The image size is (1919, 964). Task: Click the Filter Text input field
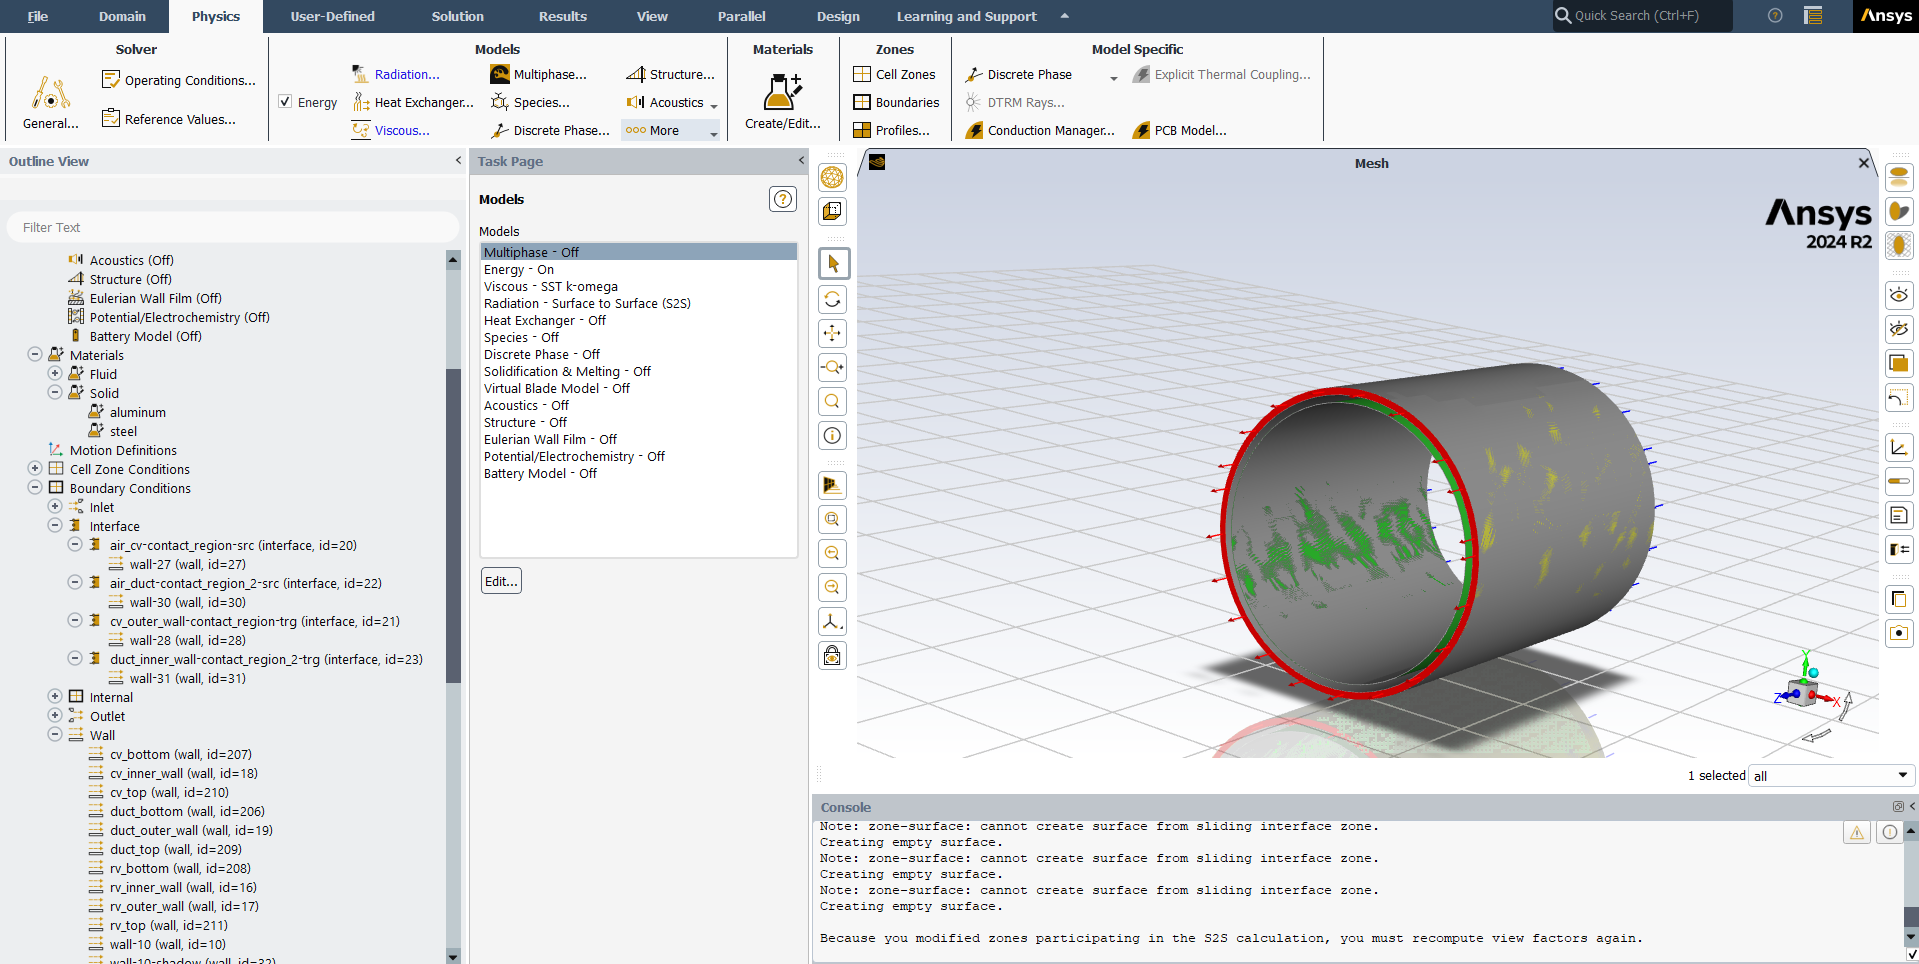pyautogui.click(x=232, y=227)
